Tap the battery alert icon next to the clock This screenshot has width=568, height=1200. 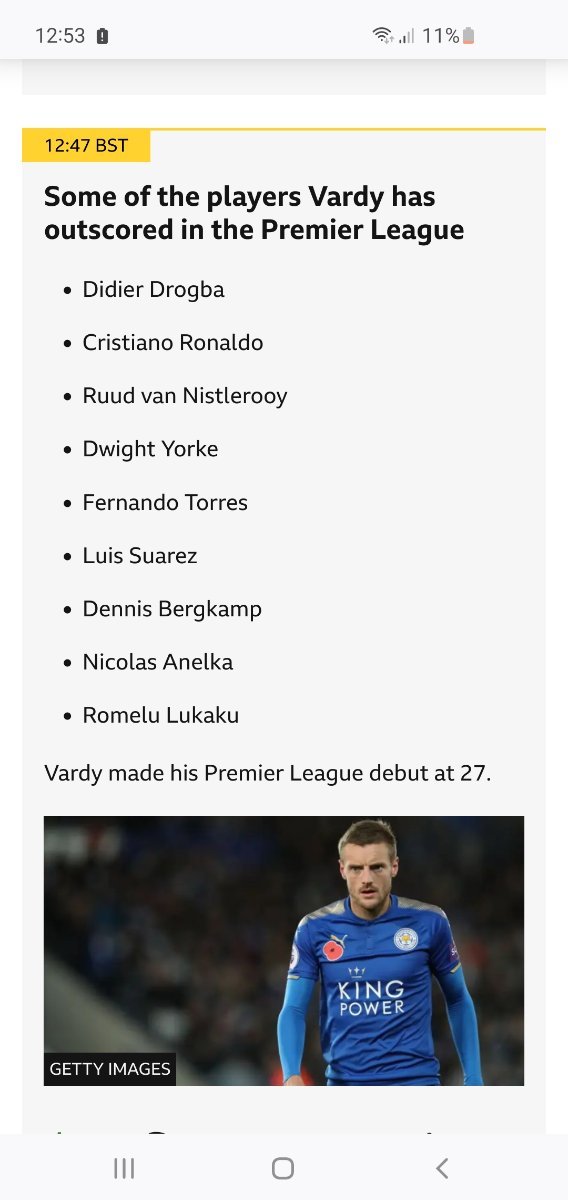[x=102, y=36]
